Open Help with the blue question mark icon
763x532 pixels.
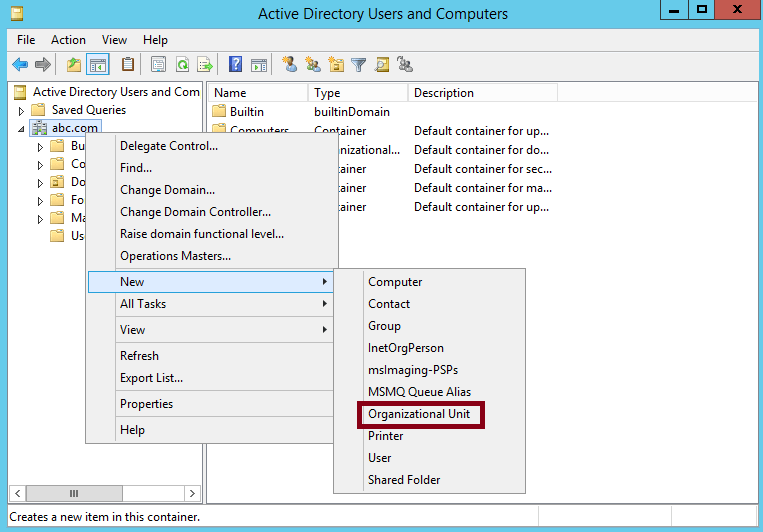tap(236, 64)
